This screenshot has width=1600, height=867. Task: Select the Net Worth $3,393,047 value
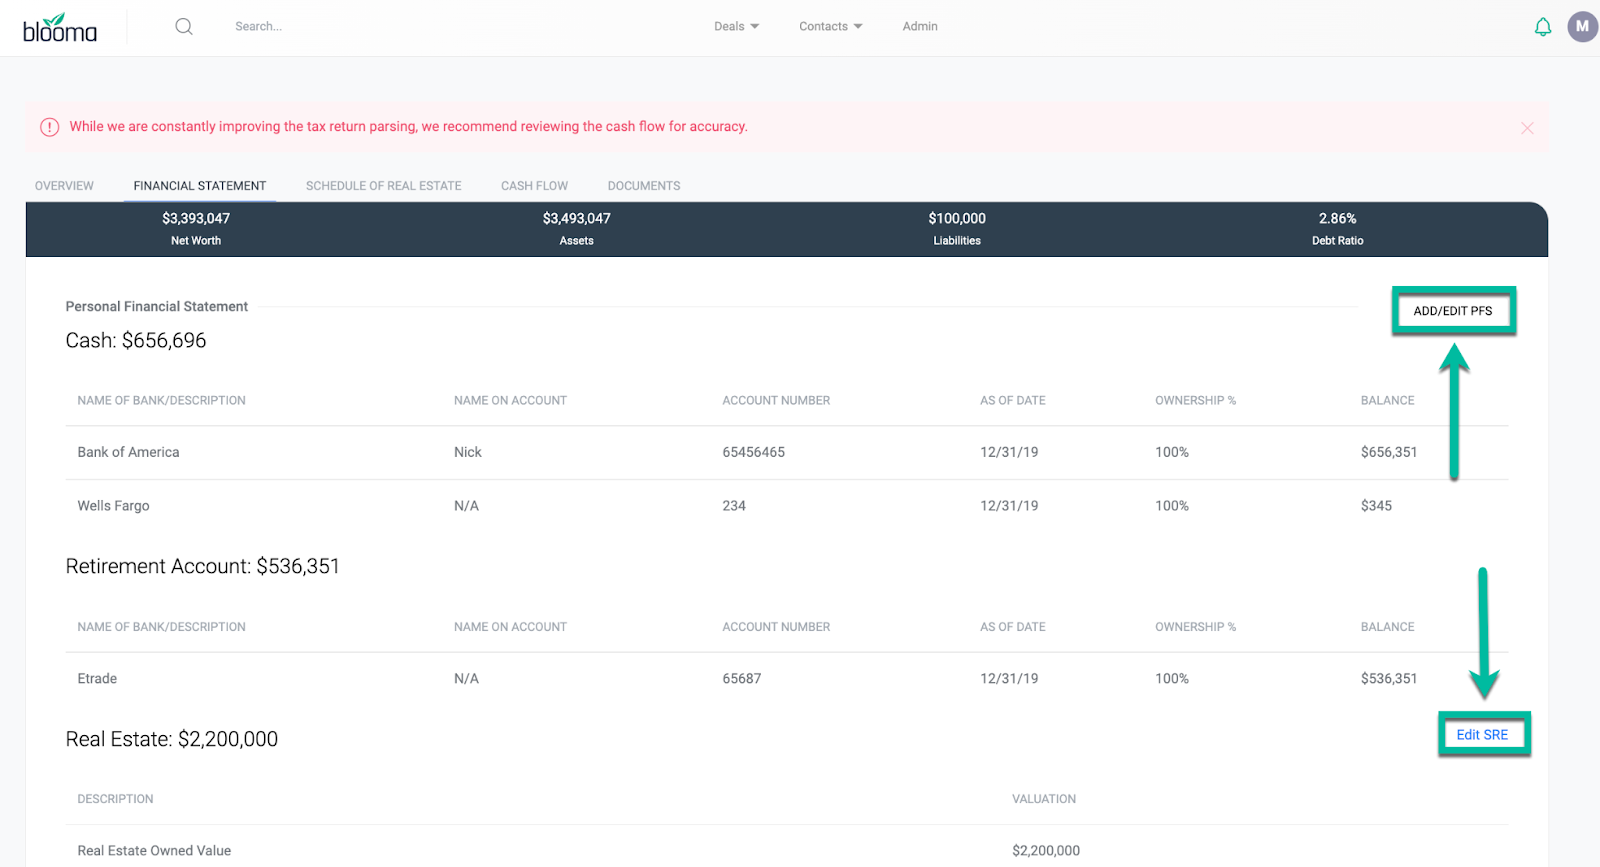tap(196, 219)
